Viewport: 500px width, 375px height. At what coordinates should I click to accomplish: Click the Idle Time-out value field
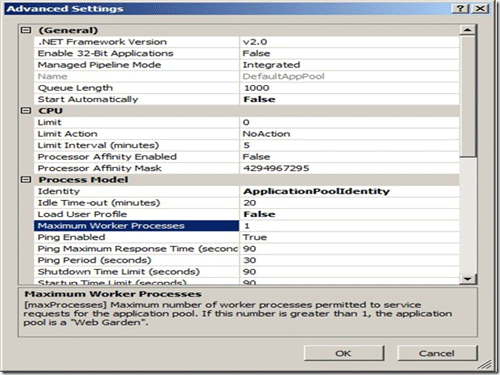coord(349,203)
